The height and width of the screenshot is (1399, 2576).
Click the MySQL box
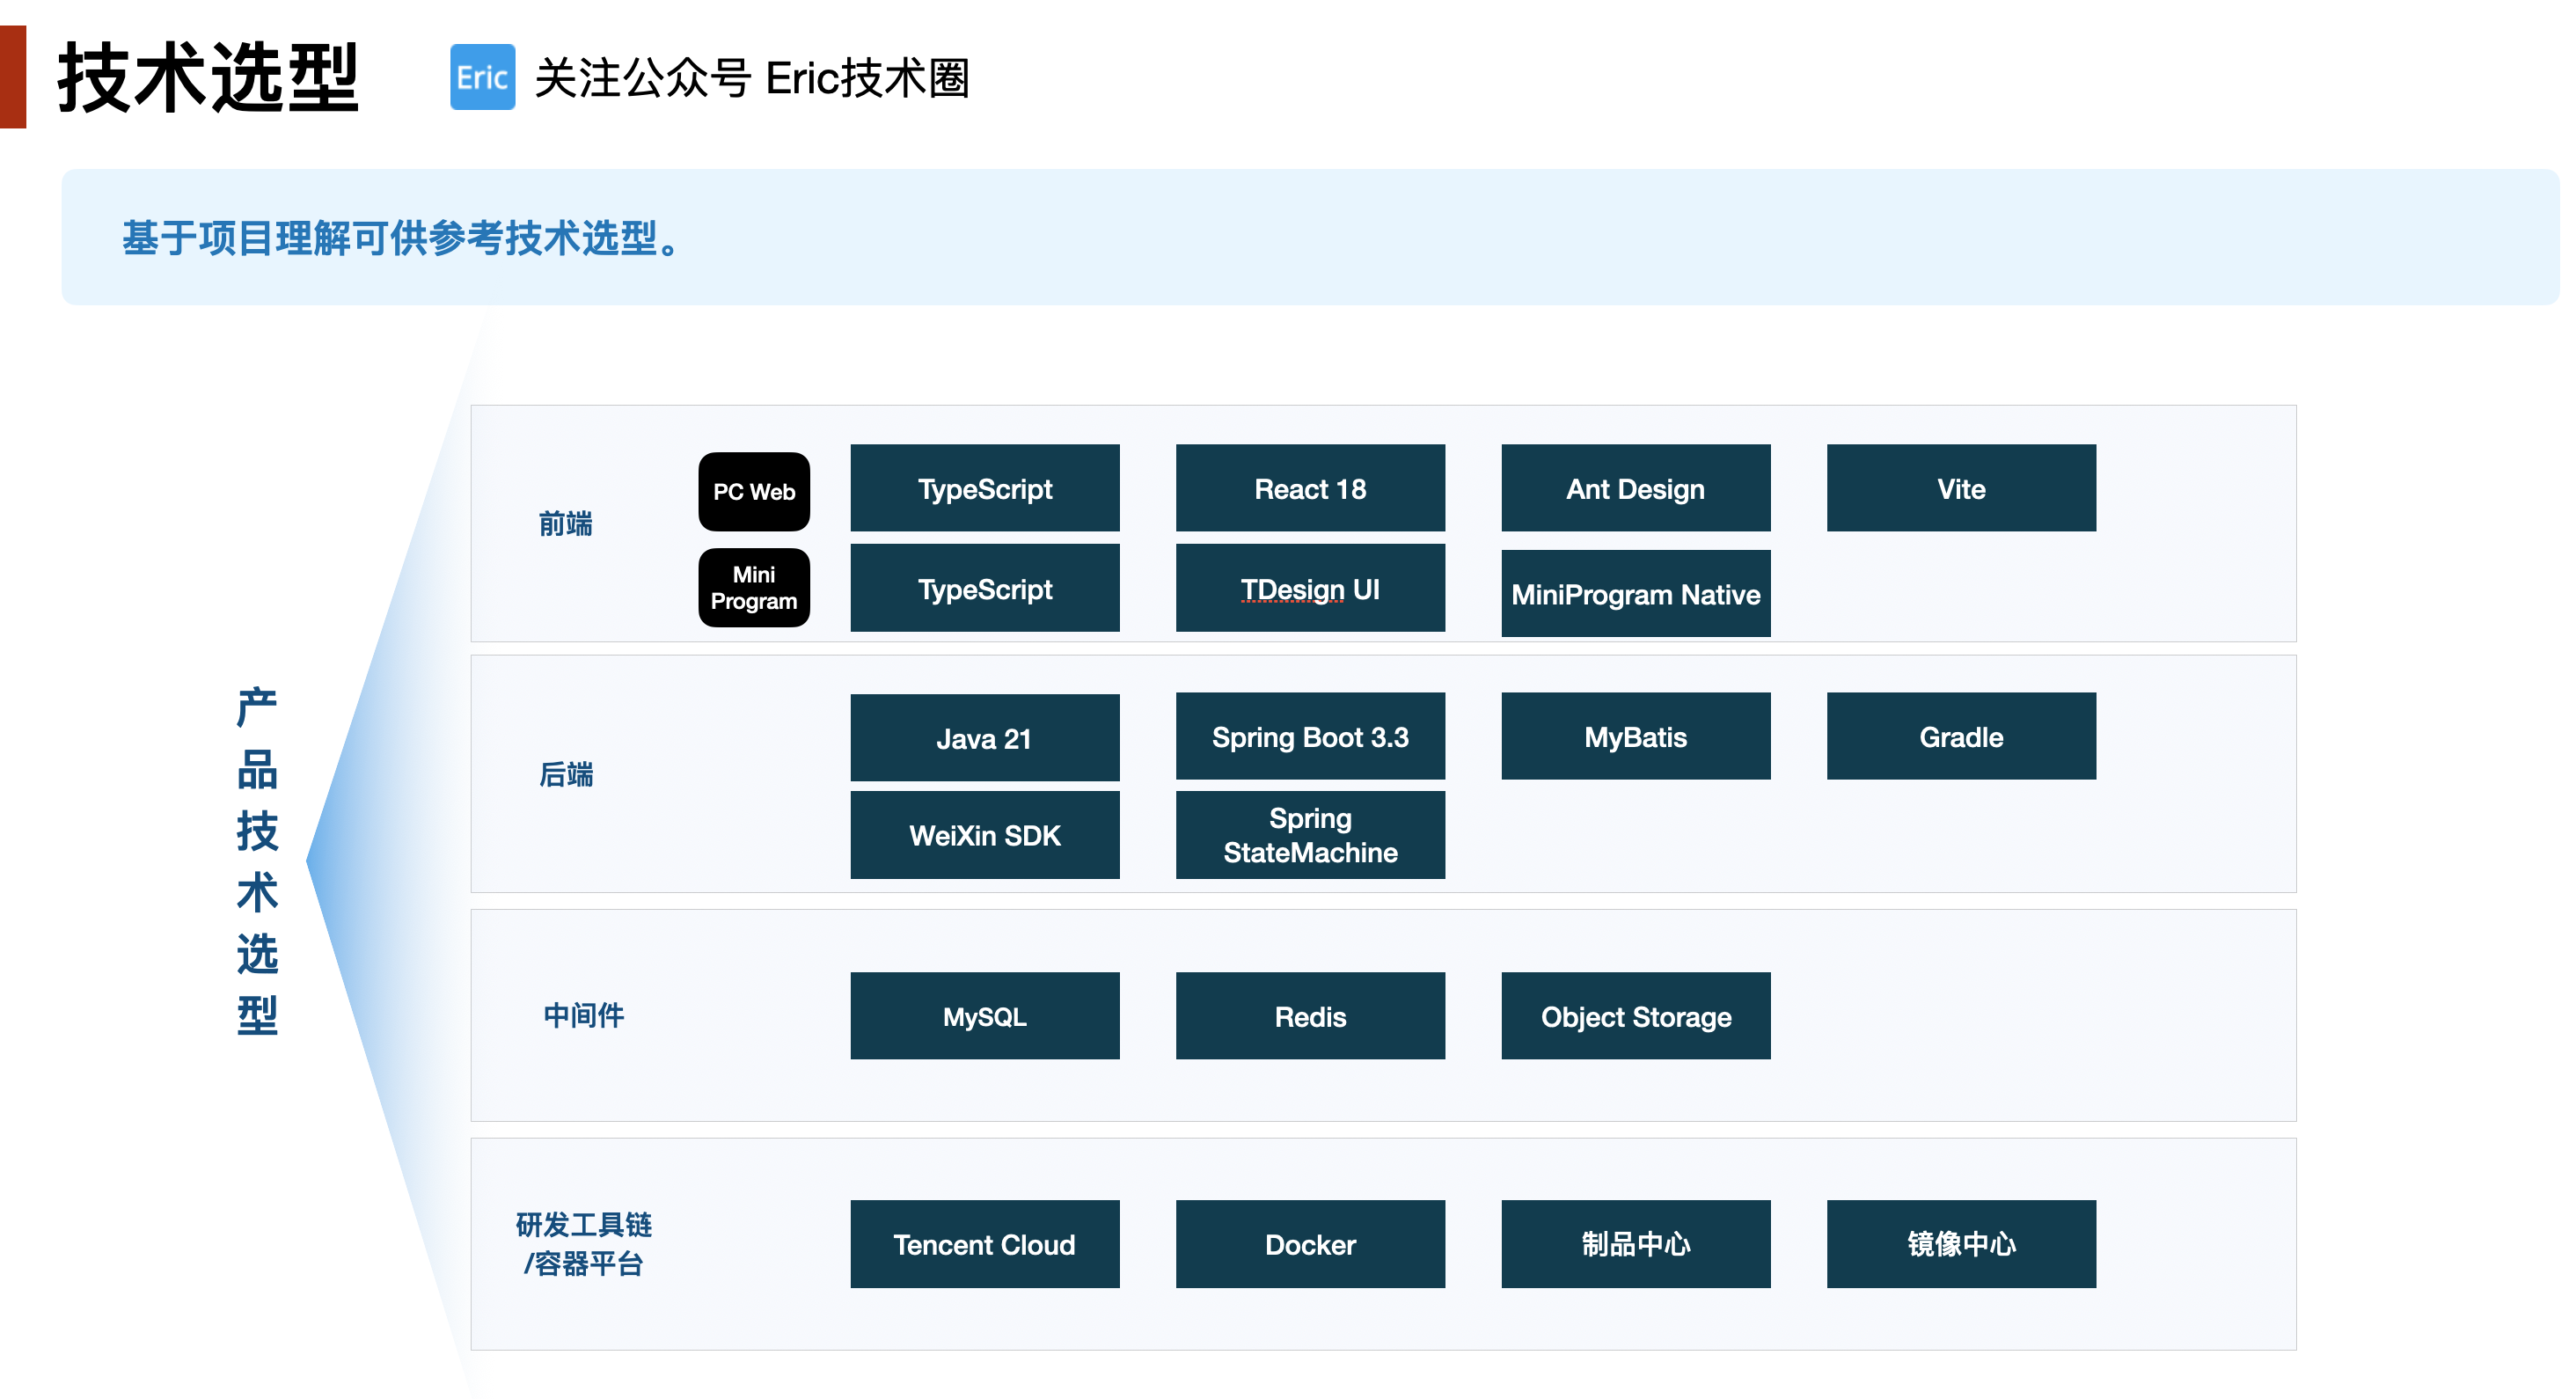(x=985, y=1016)
